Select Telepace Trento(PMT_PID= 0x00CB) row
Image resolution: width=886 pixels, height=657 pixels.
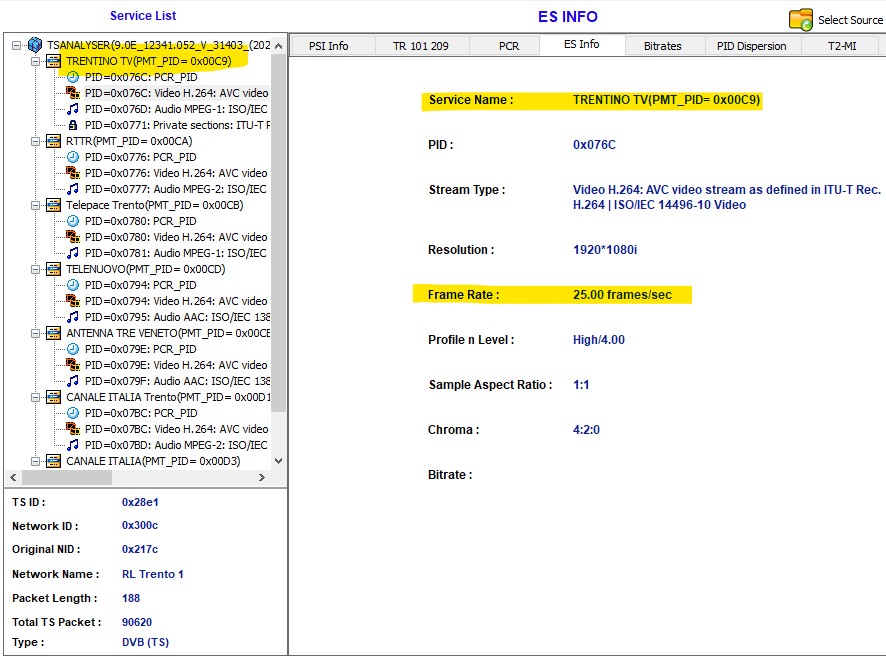coord(155,205)
